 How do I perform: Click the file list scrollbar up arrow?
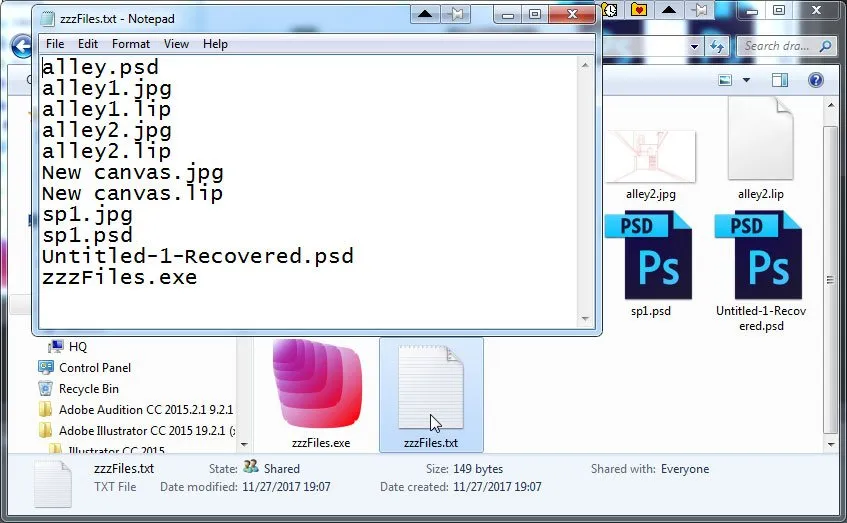(x=831, y=105)
